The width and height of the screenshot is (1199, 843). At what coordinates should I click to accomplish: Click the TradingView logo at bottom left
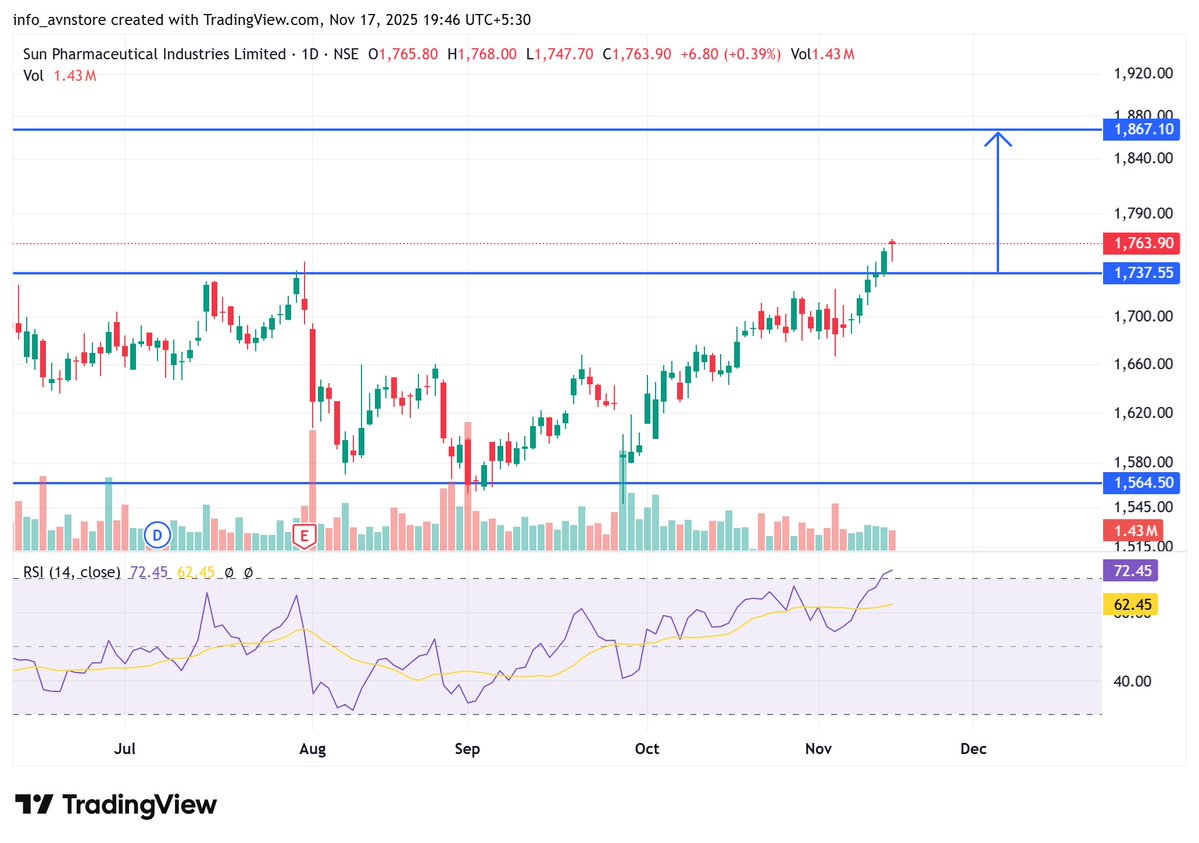(x=113, y=804)
